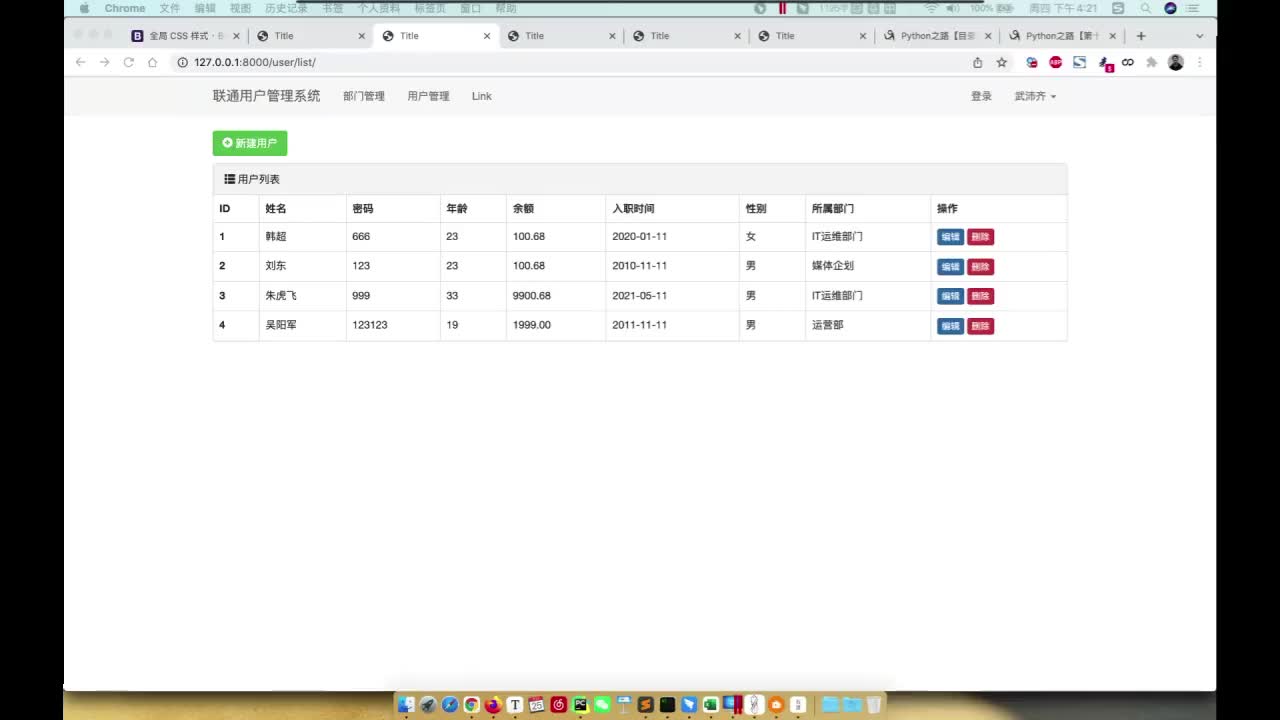Click the Wi-Fi icon in menu bar
The width and height of the screenshot is (1280, 720).
[x=931, y=8]
